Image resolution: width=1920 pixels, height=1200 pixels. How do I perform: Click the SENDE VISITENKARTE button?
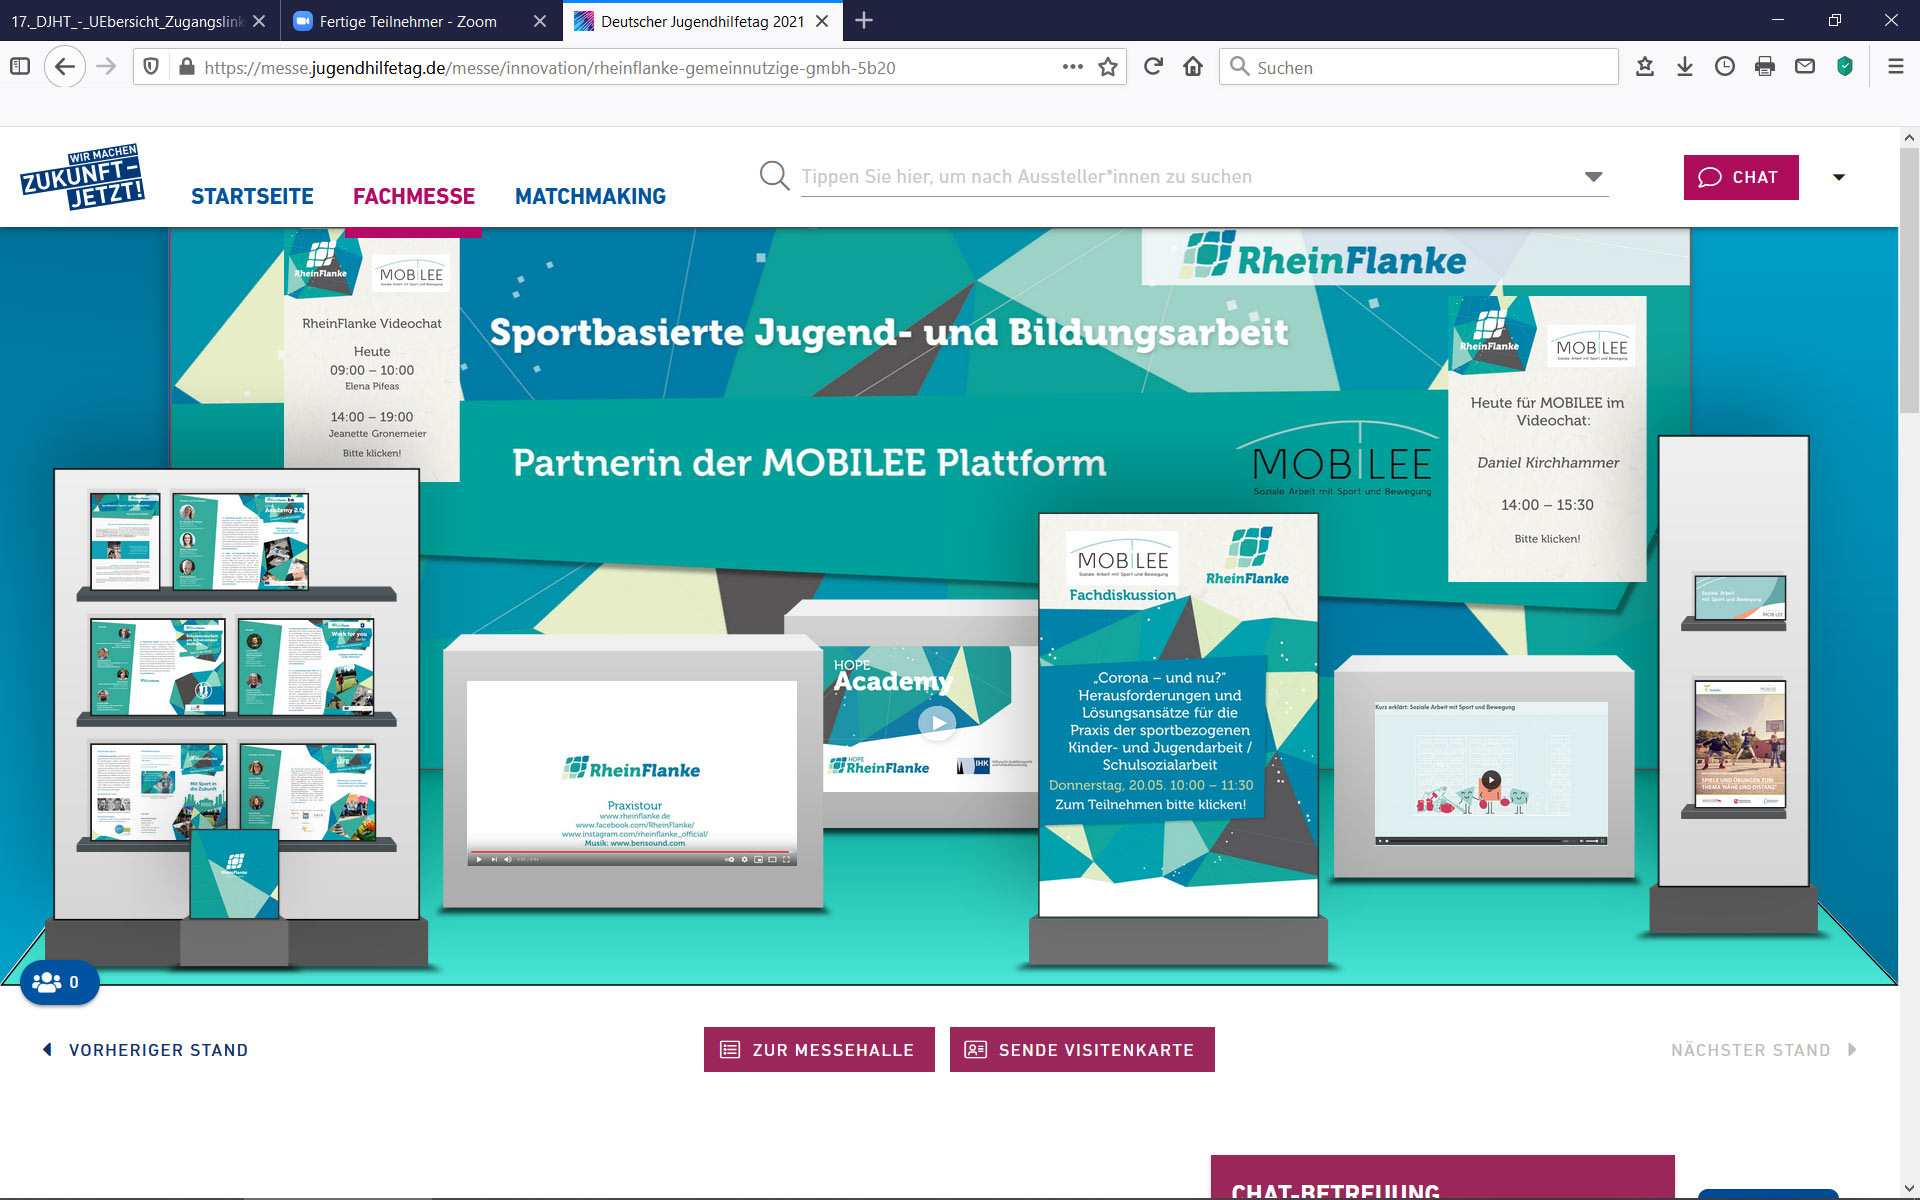(1082, 1050)
